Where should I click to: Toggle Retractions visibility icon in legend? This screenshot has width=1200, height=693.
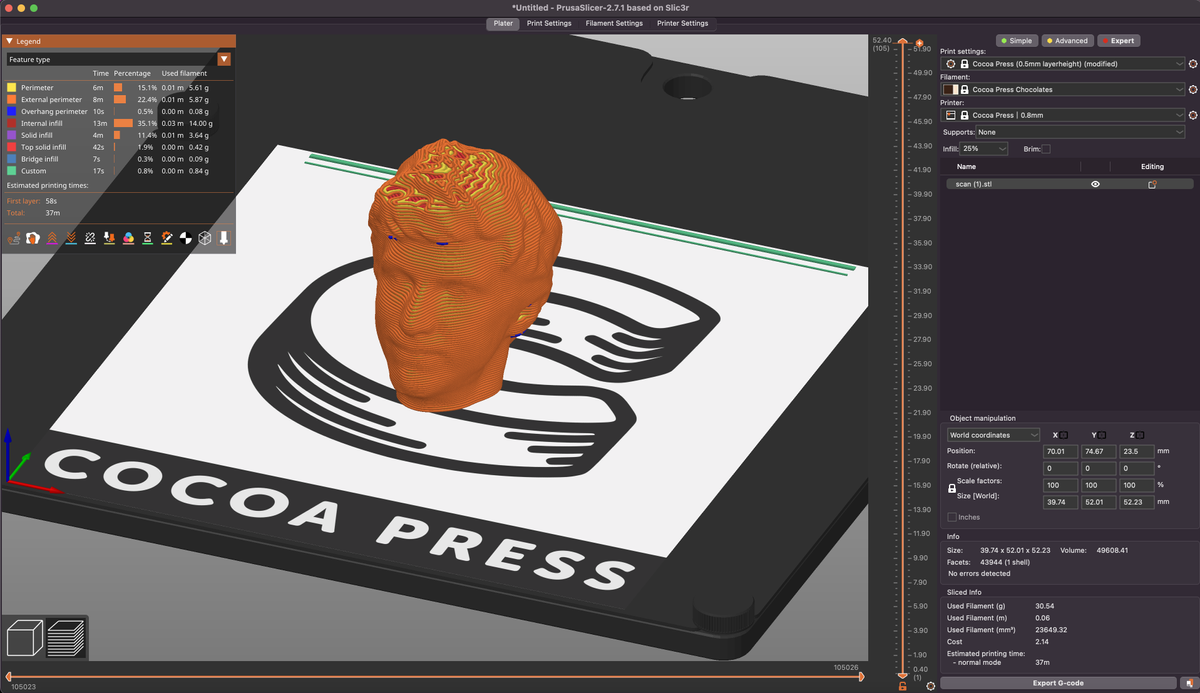(52, 238)
